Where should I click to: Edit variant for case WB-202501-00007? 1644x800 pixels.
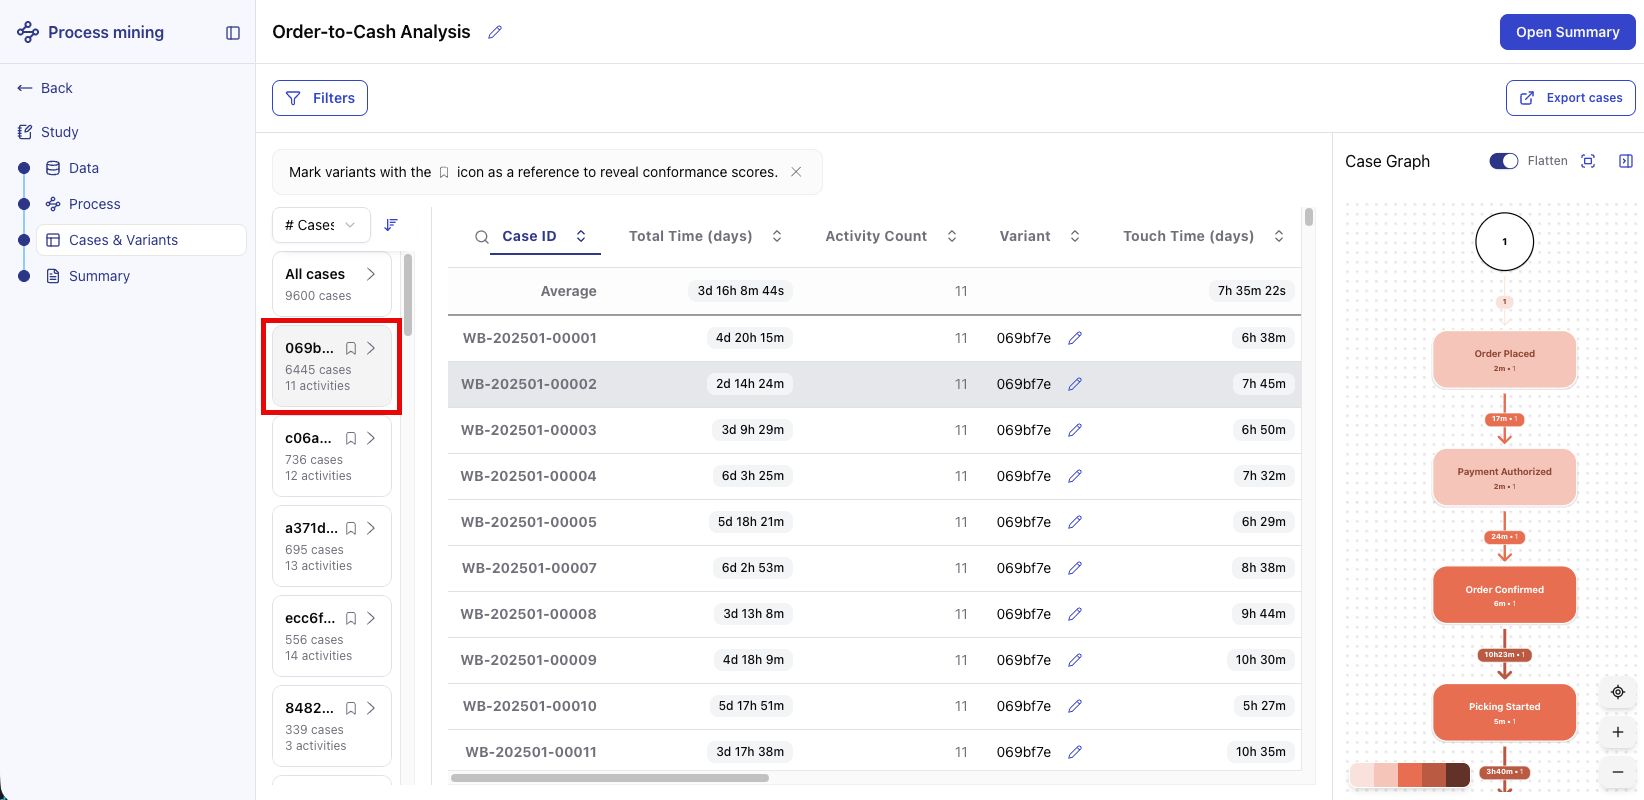(x=1075, y=568)
